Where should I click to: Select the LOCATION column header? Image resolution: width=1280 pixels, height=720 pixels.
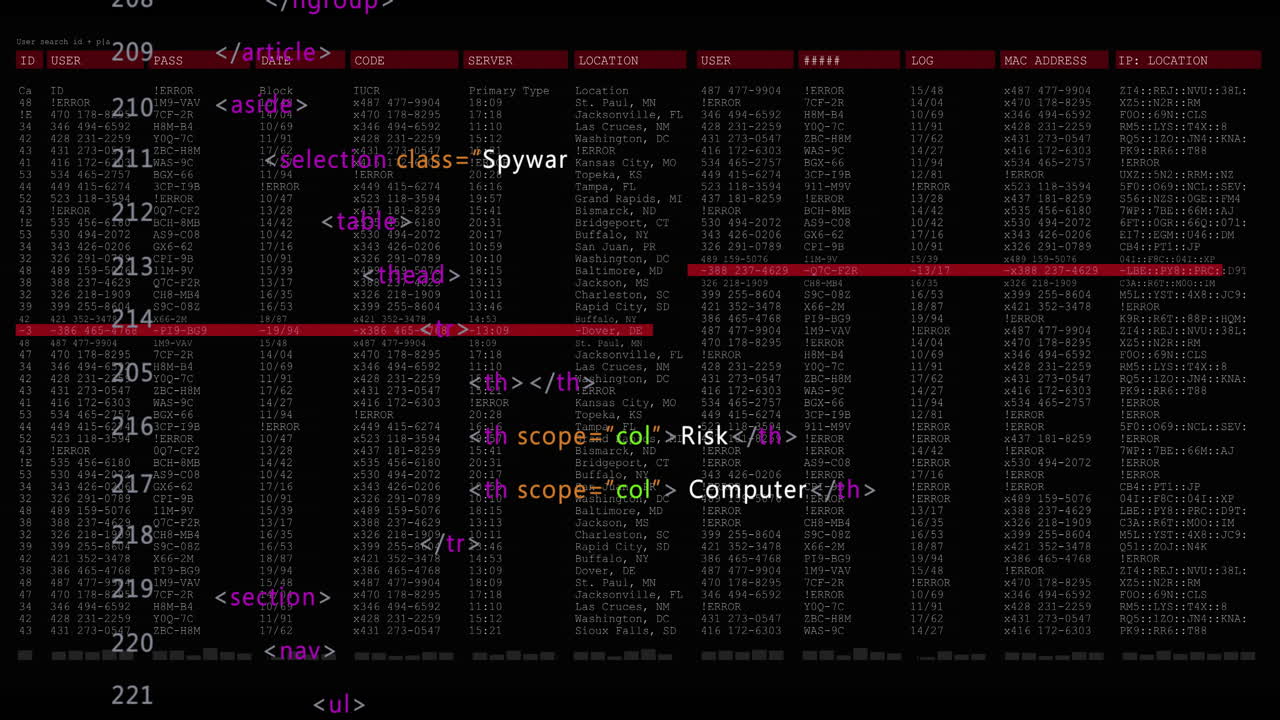[x=607, y=60]
